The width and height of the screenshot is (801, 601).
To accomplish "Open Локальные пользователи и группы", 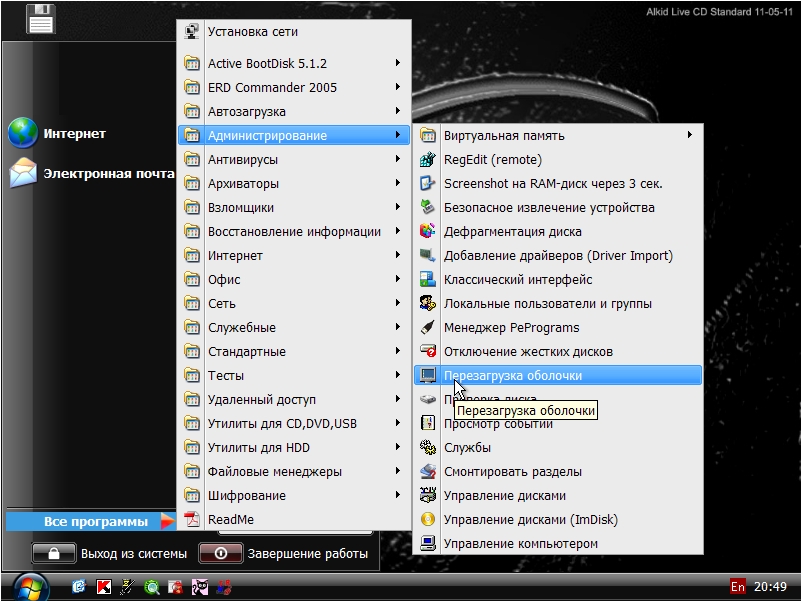I will click(x=558, y=304).
